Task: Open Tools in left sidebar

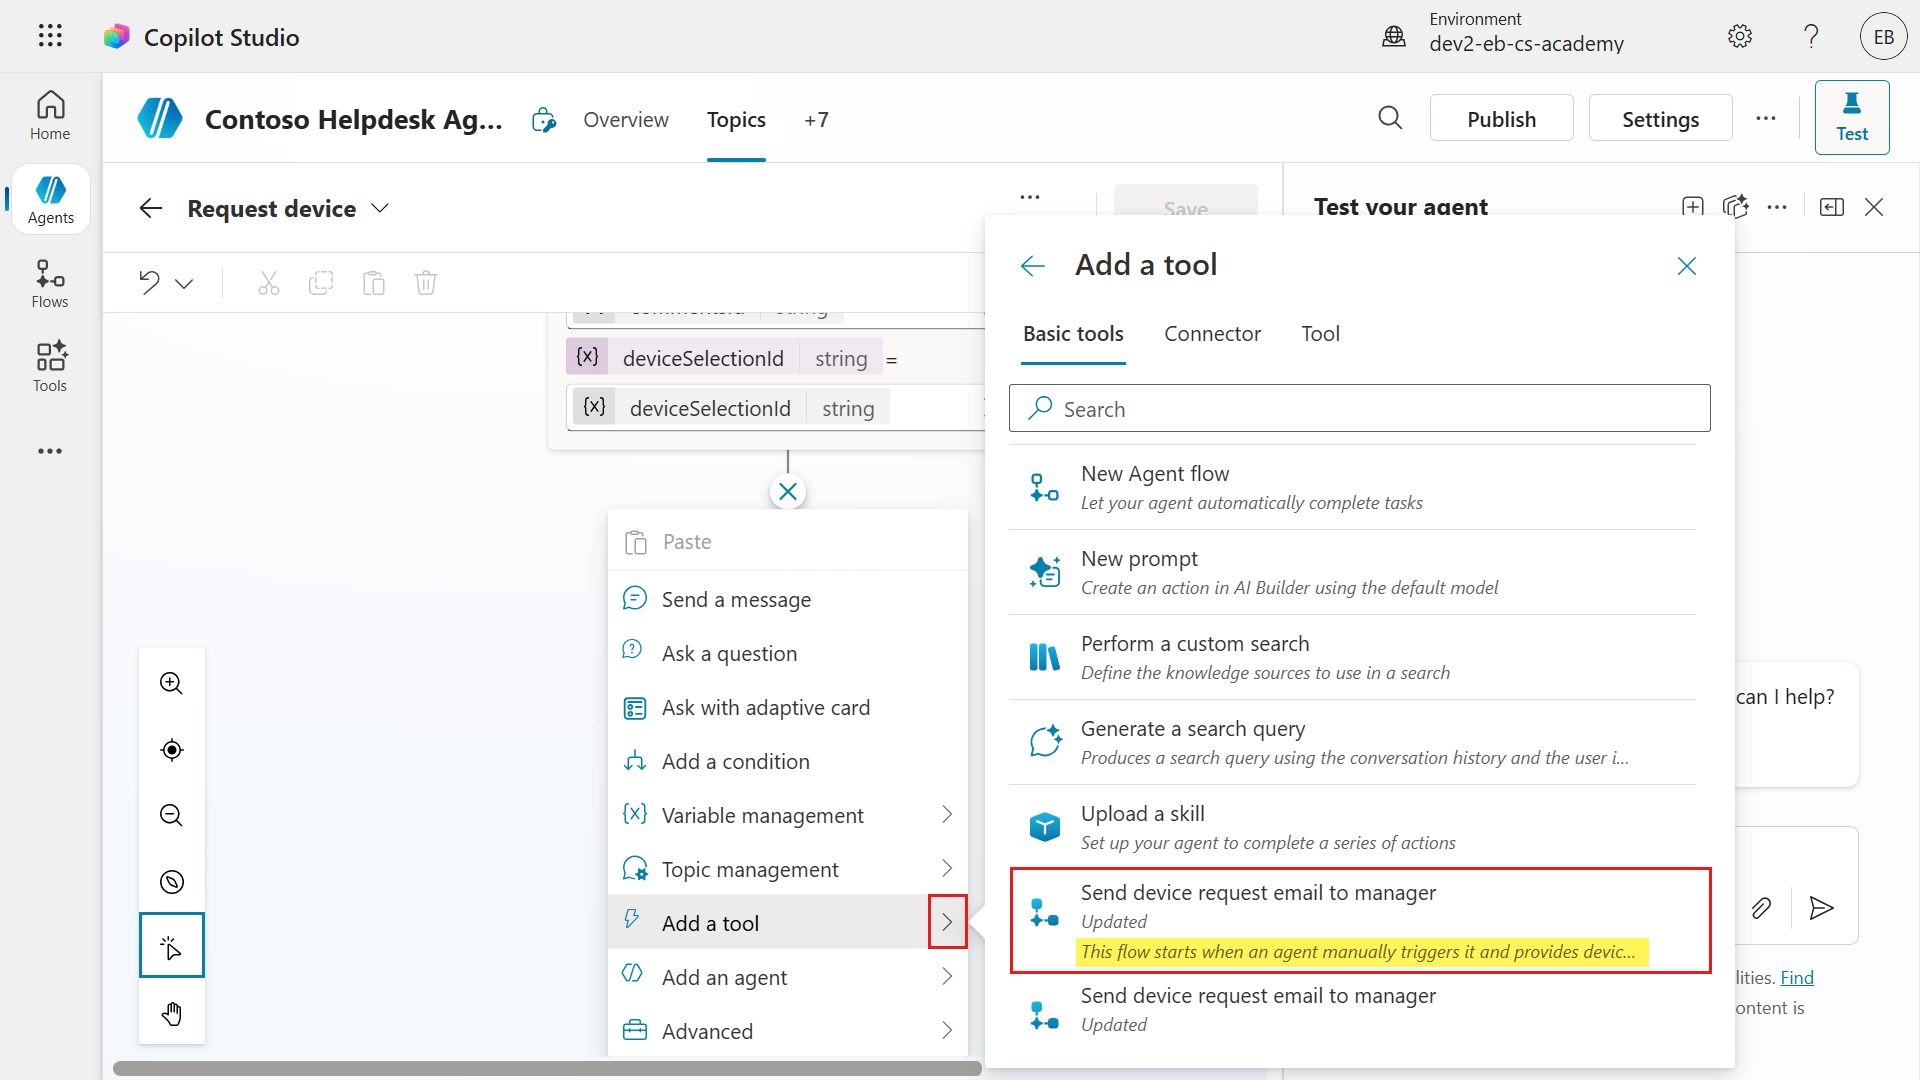Action: point(50,367)
